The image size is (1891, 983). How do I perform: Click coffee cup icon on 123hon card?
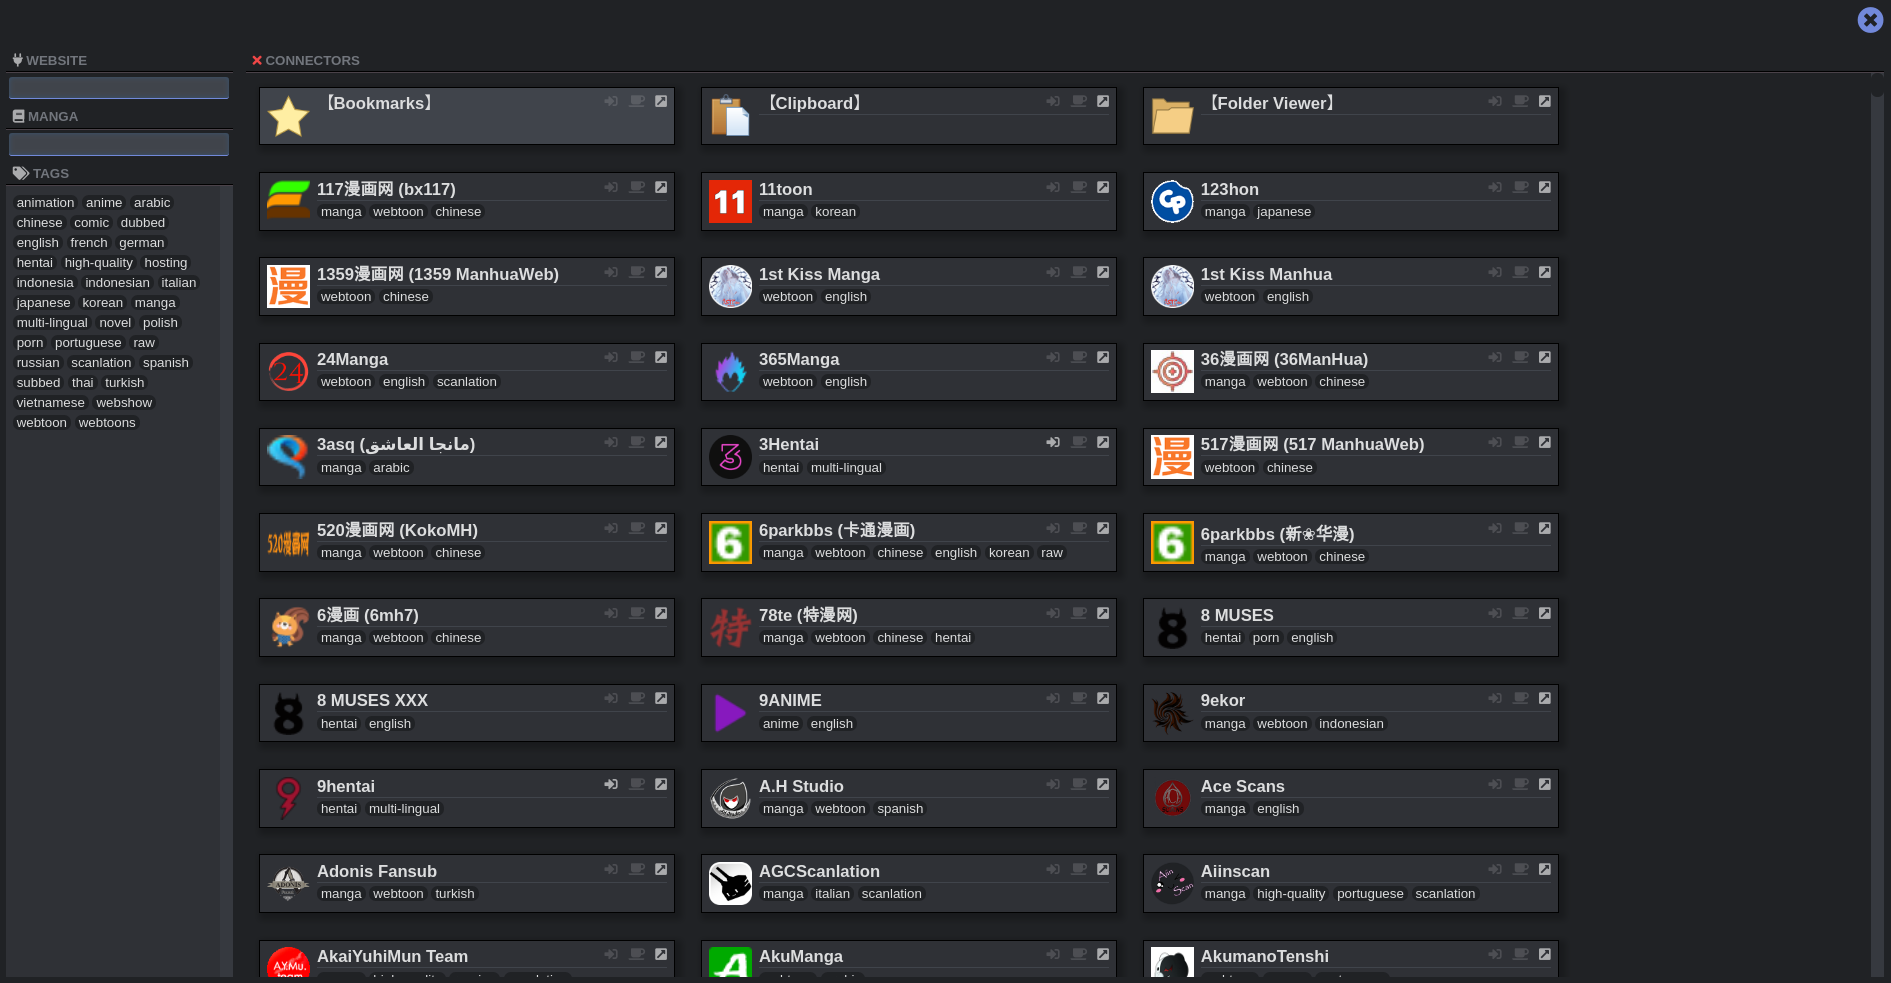pyautogui.click(x=1521, y=187)
